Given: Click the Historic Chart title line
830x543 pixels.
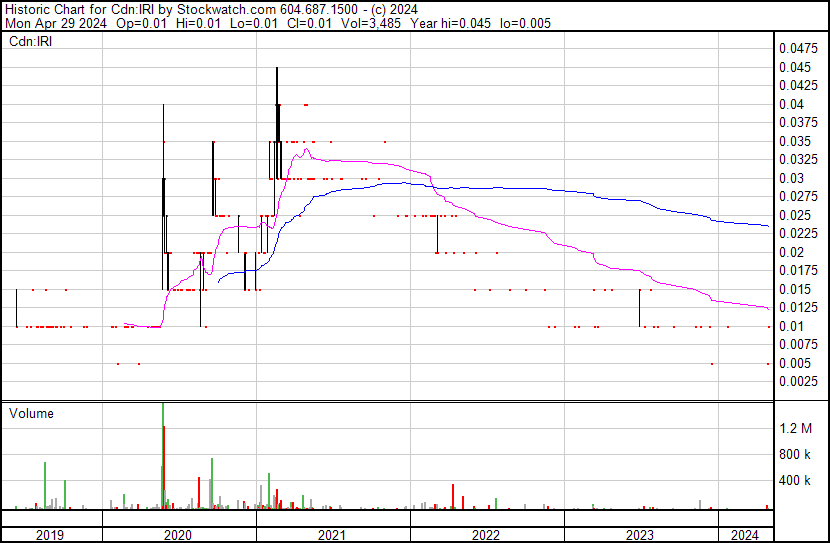Looking at the screenshot, I should (211, 9).
